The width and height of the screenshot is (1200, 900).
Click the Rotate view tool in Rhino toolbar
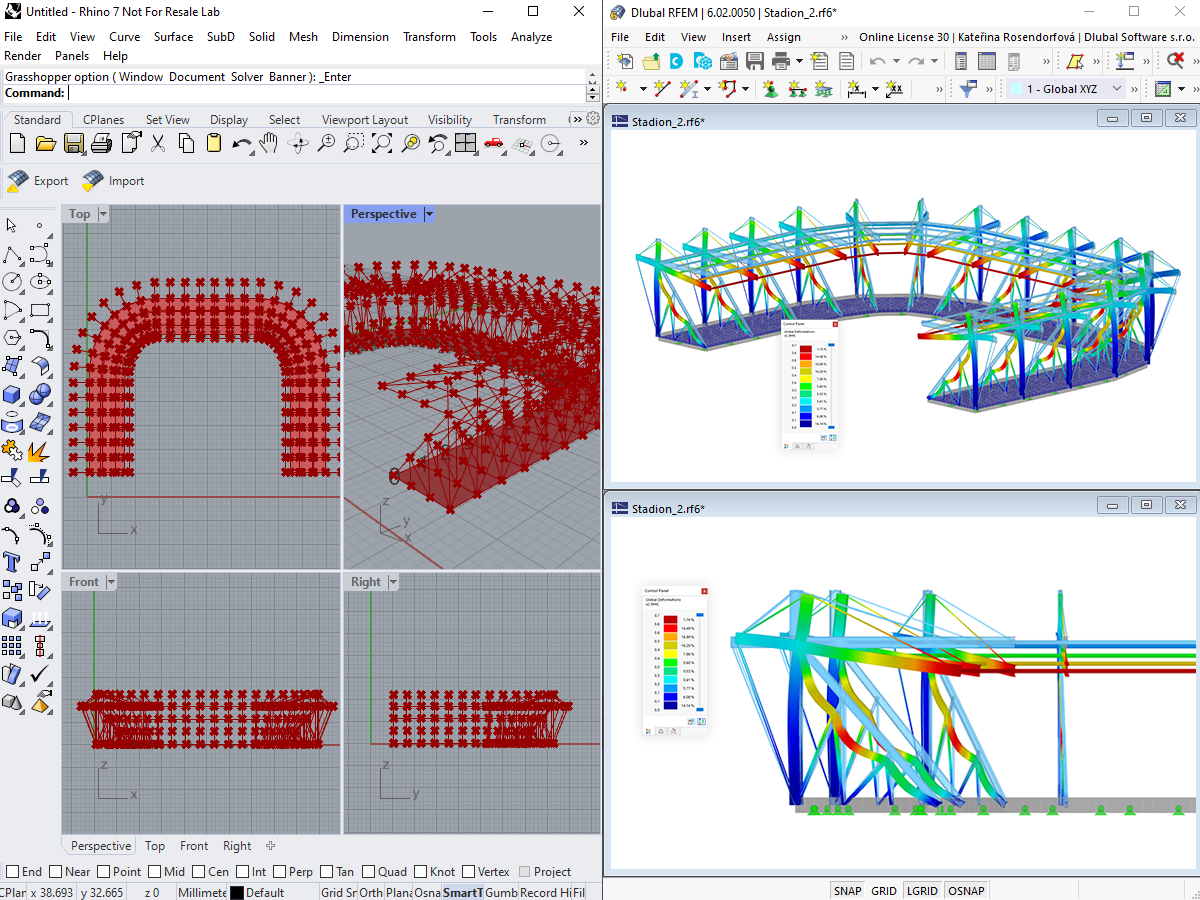click(x=297, y=143)
